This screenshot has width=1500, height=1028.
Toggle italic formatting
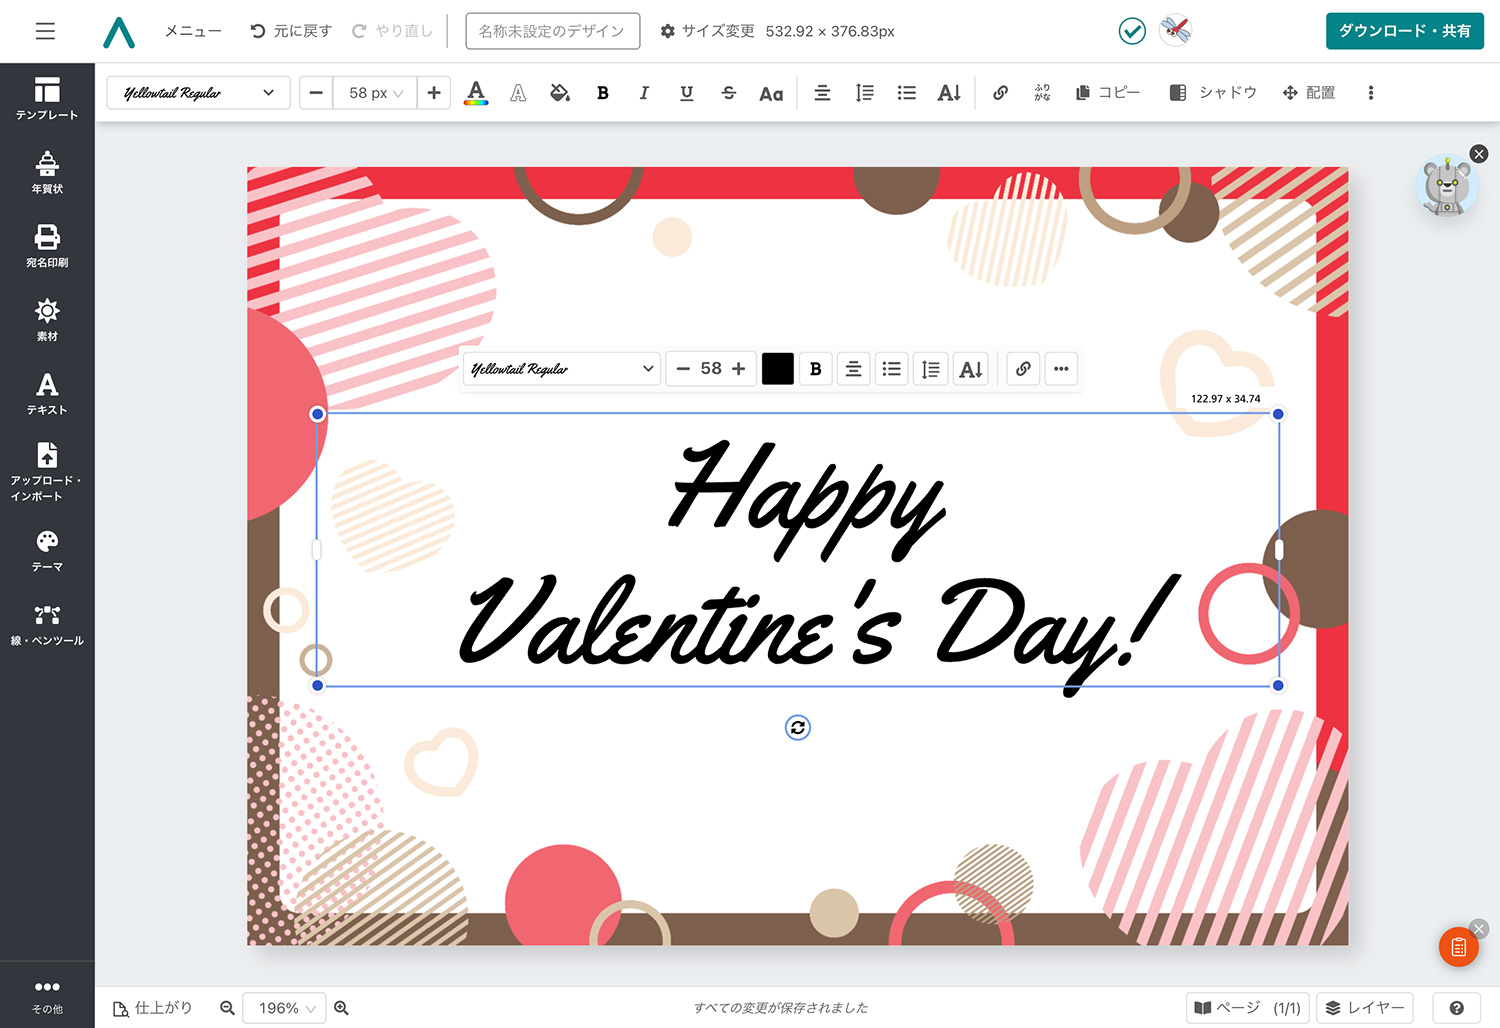coord(644,93)
